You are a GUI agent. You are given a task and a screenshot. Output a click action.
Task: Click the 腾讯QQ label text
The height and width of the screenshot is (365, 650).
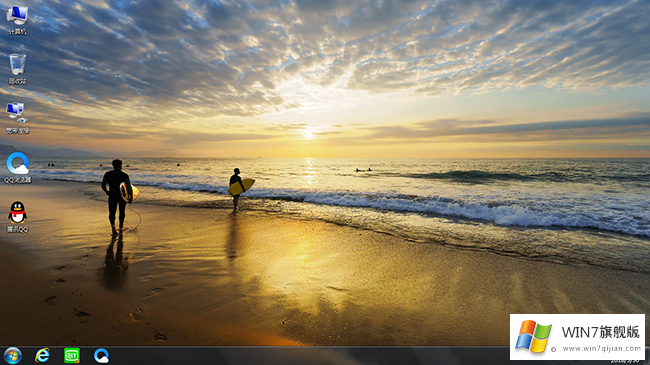17,230
